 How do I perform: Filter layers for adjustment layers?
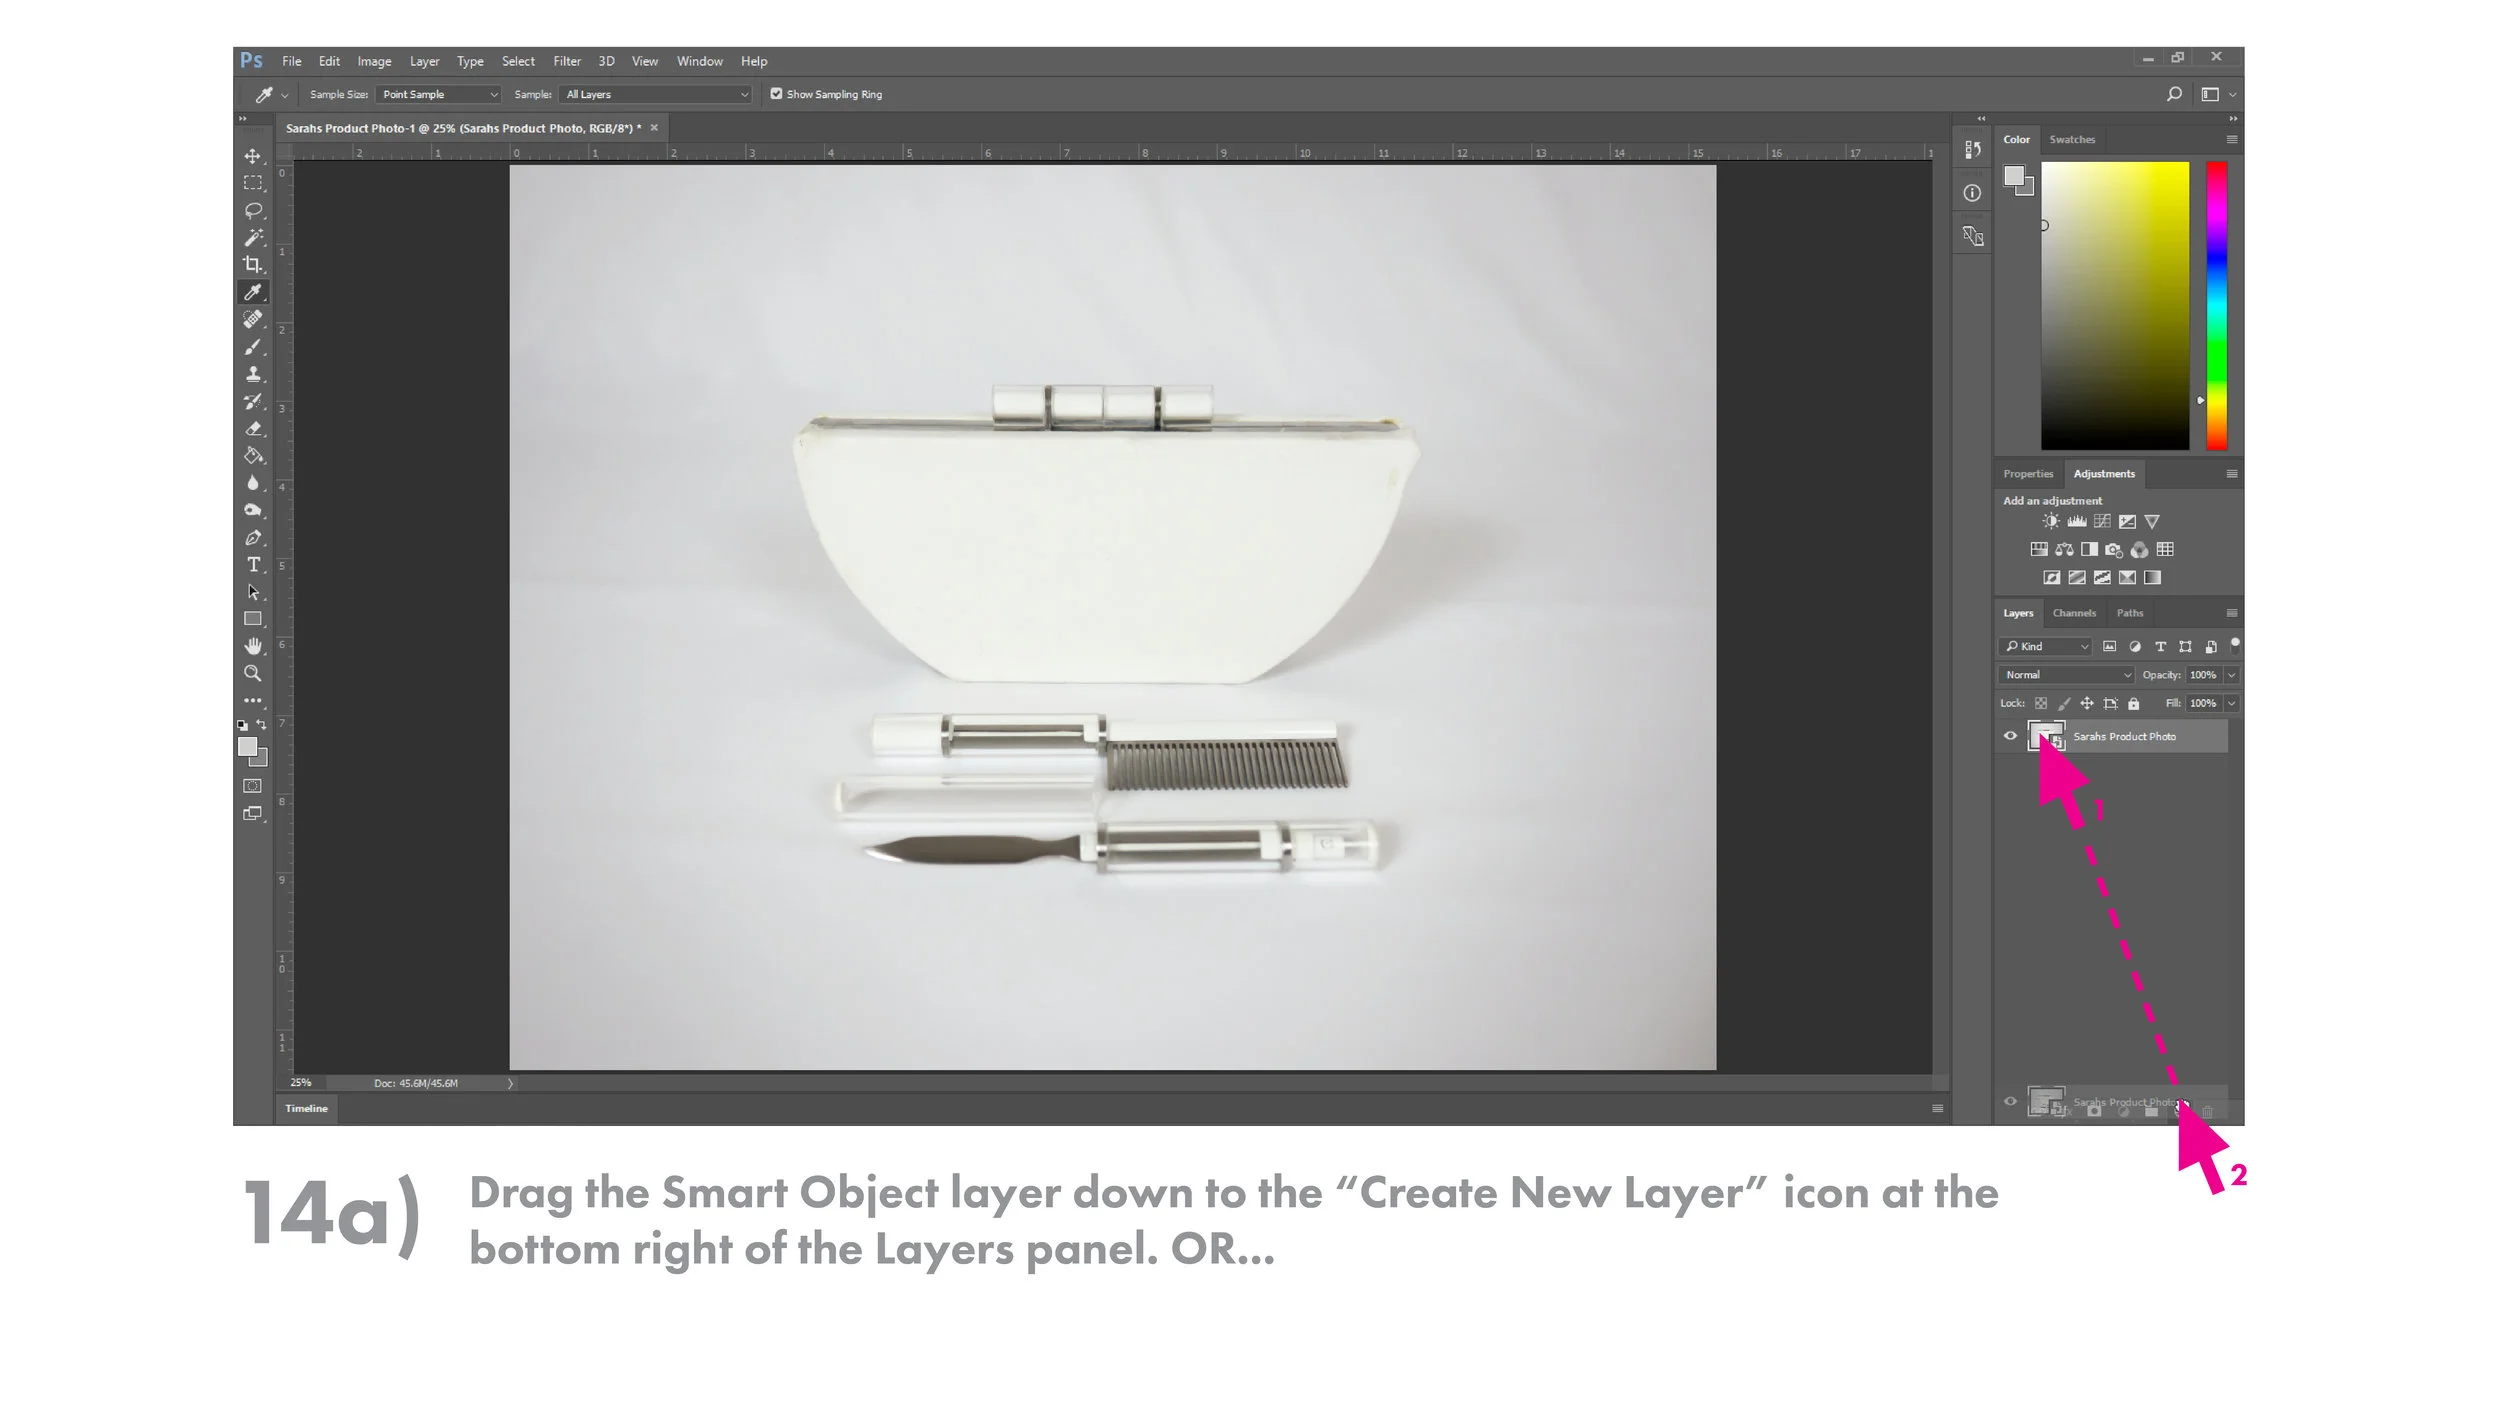[x=2135, y=646]
